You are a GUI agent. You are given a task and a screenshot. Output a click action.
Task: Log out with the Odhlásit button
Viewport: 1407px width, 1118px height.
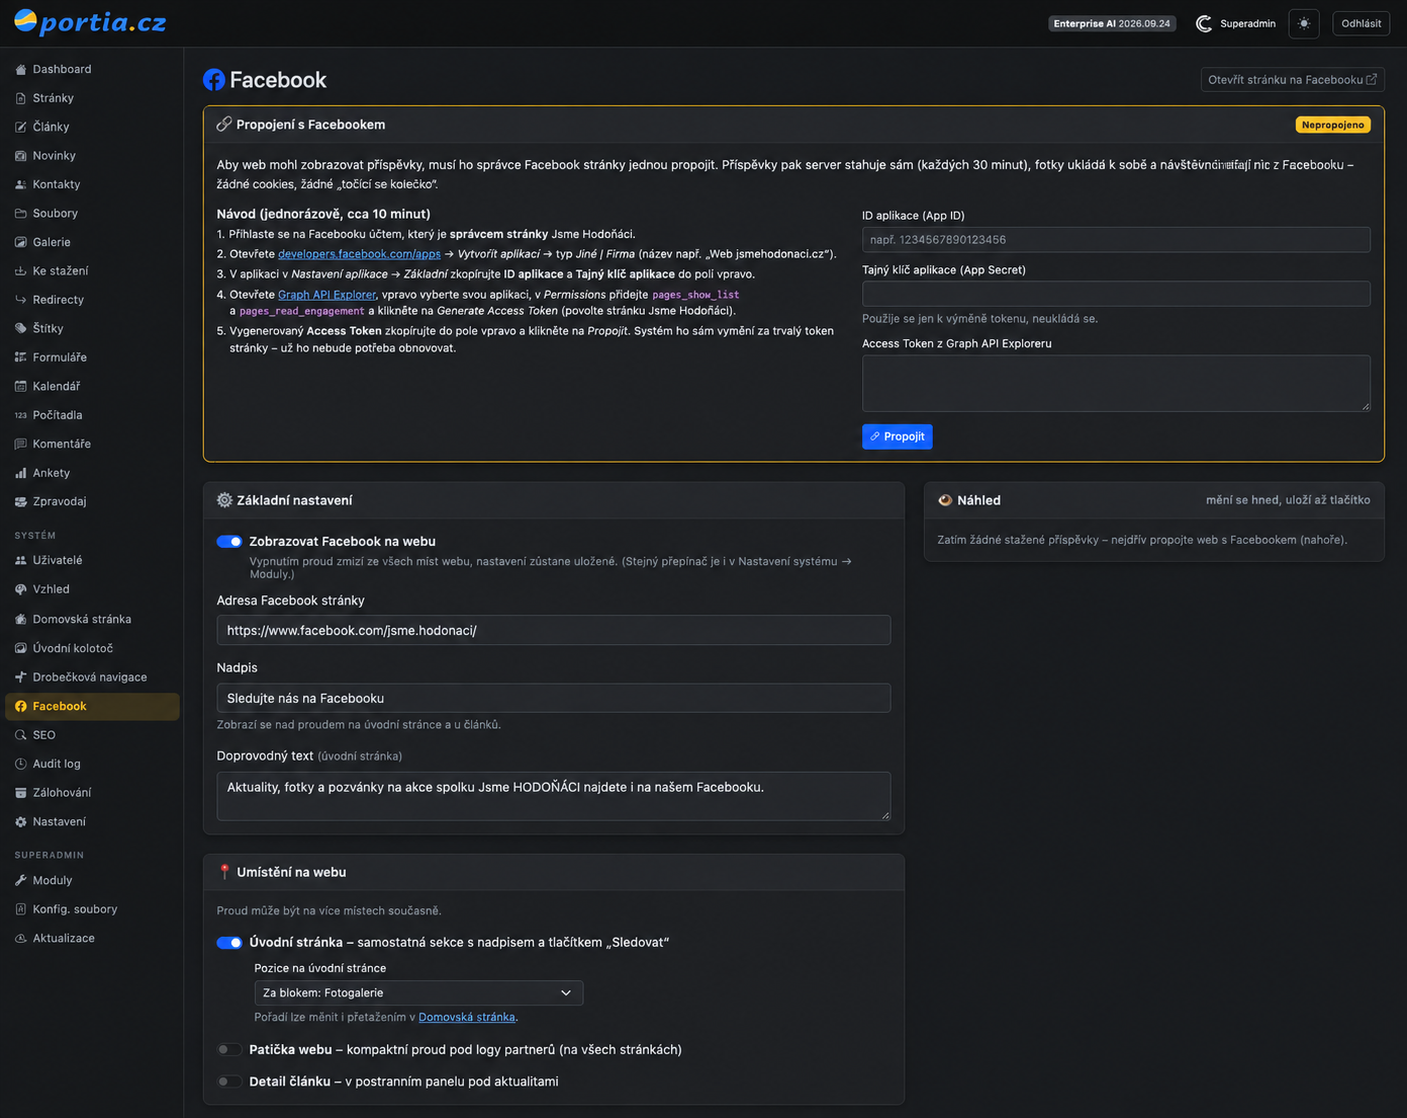[1361, 23]
